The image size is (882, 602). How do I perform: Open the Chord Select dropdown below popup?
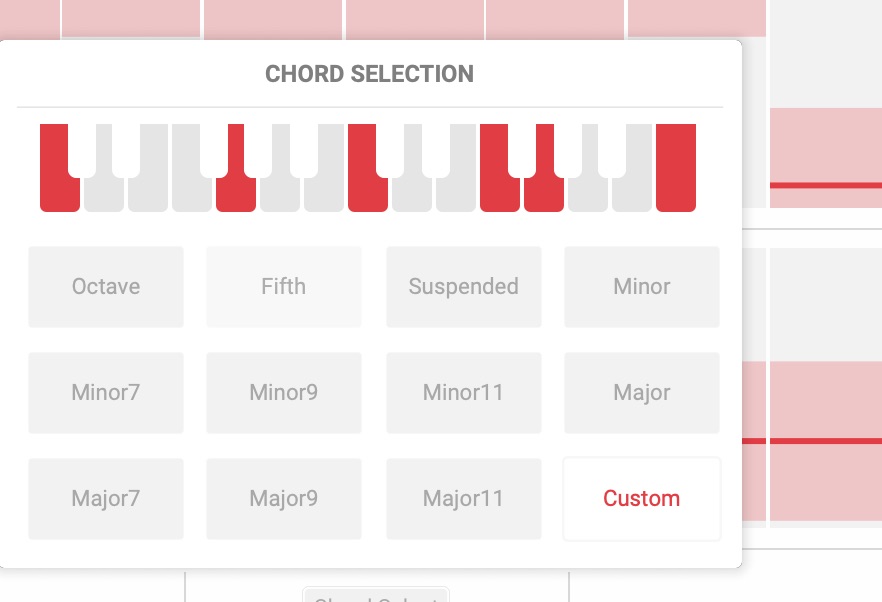point(376,596)
